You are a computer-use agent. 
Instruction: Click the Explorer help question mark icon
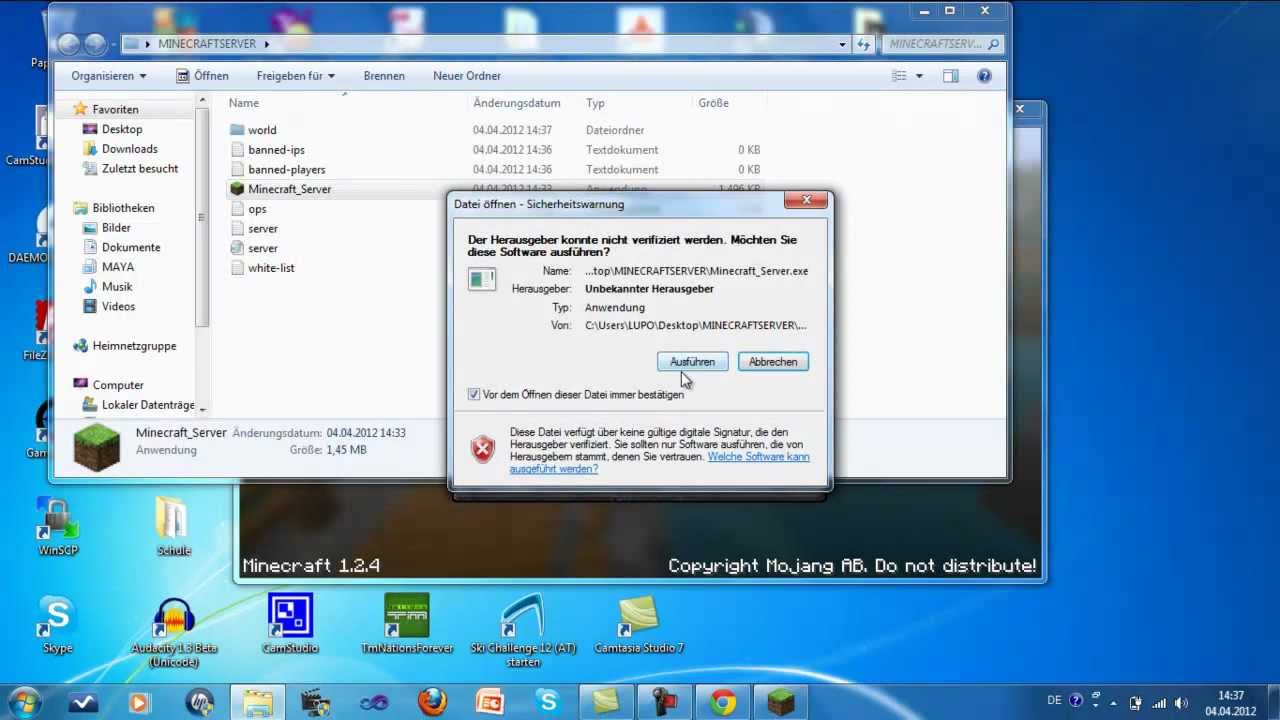point(984,76)
